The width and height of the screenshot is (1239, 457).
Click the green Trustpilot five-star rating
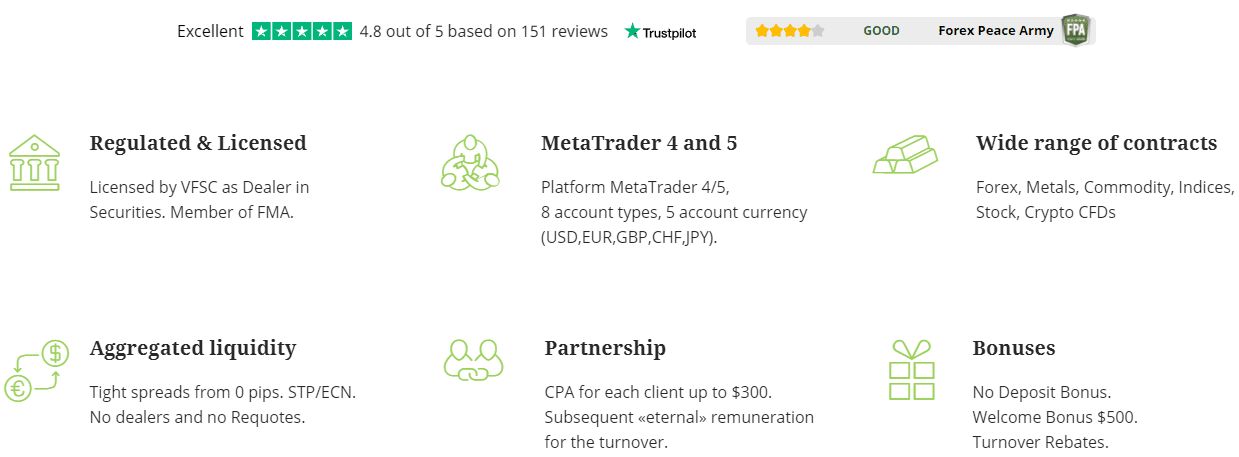tap(302, 31)
